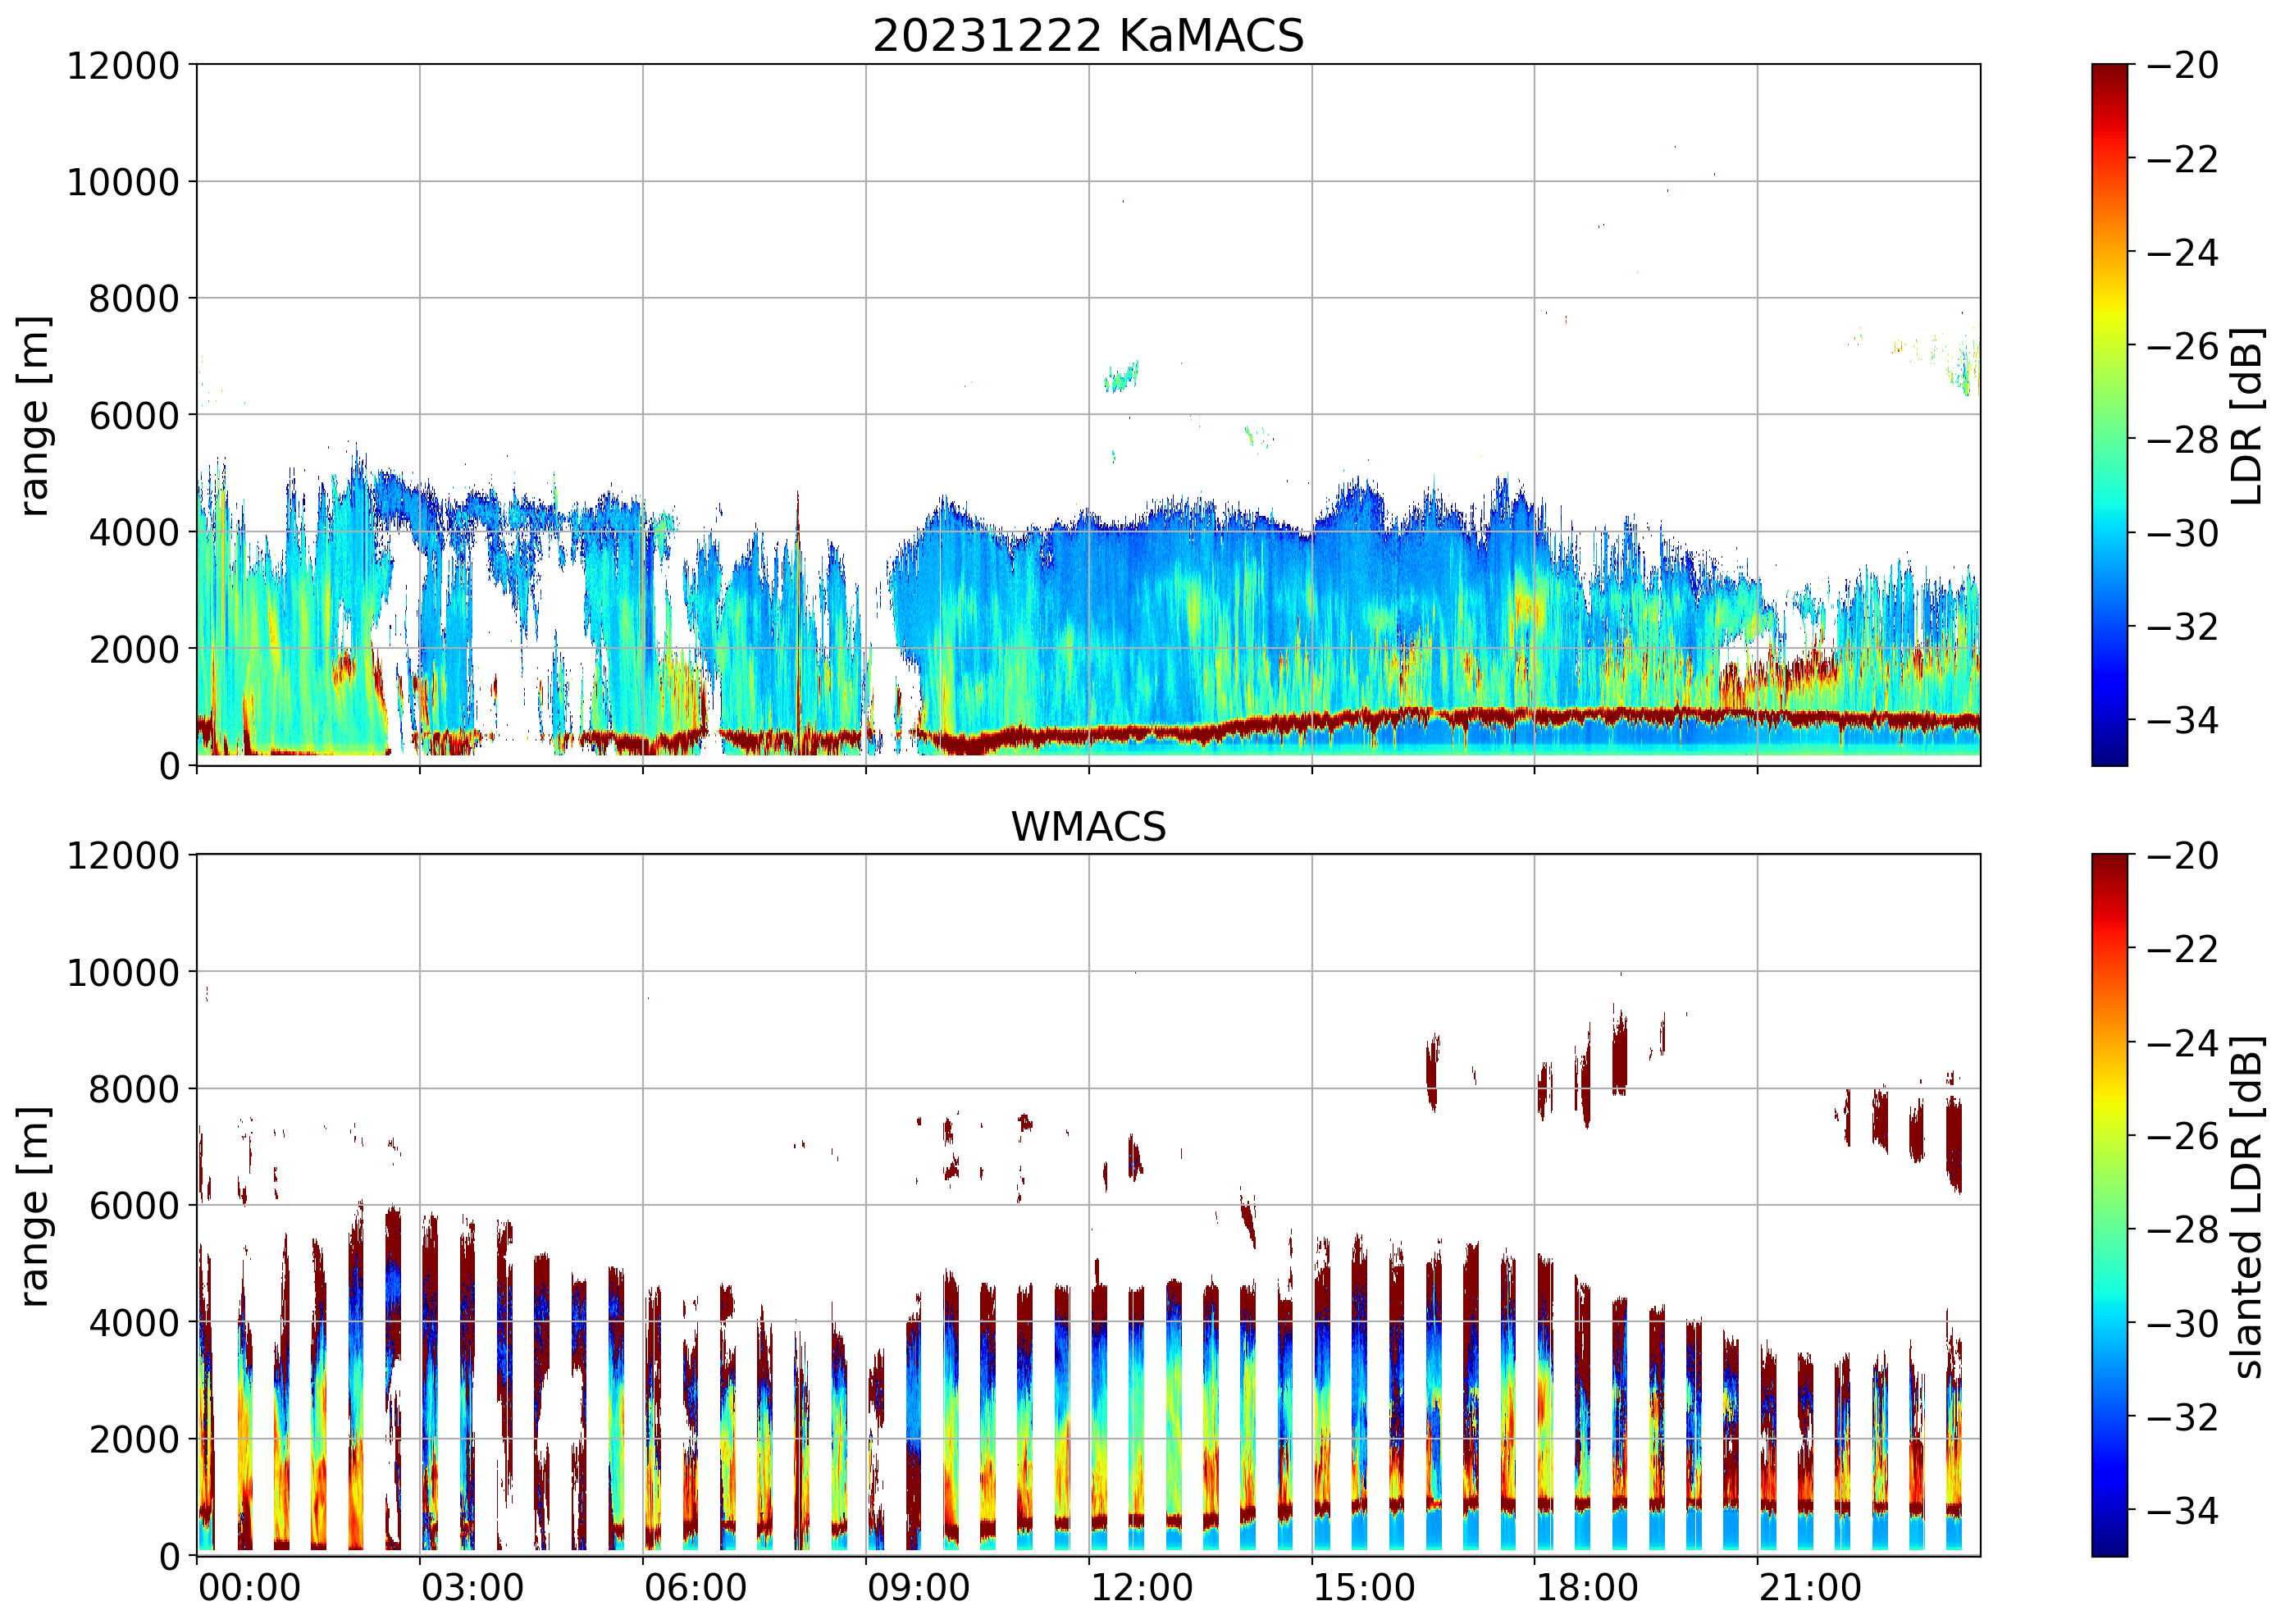Click the top LDR colorbar
The image size is (2285, 1624).
(x=2109, y=415)
